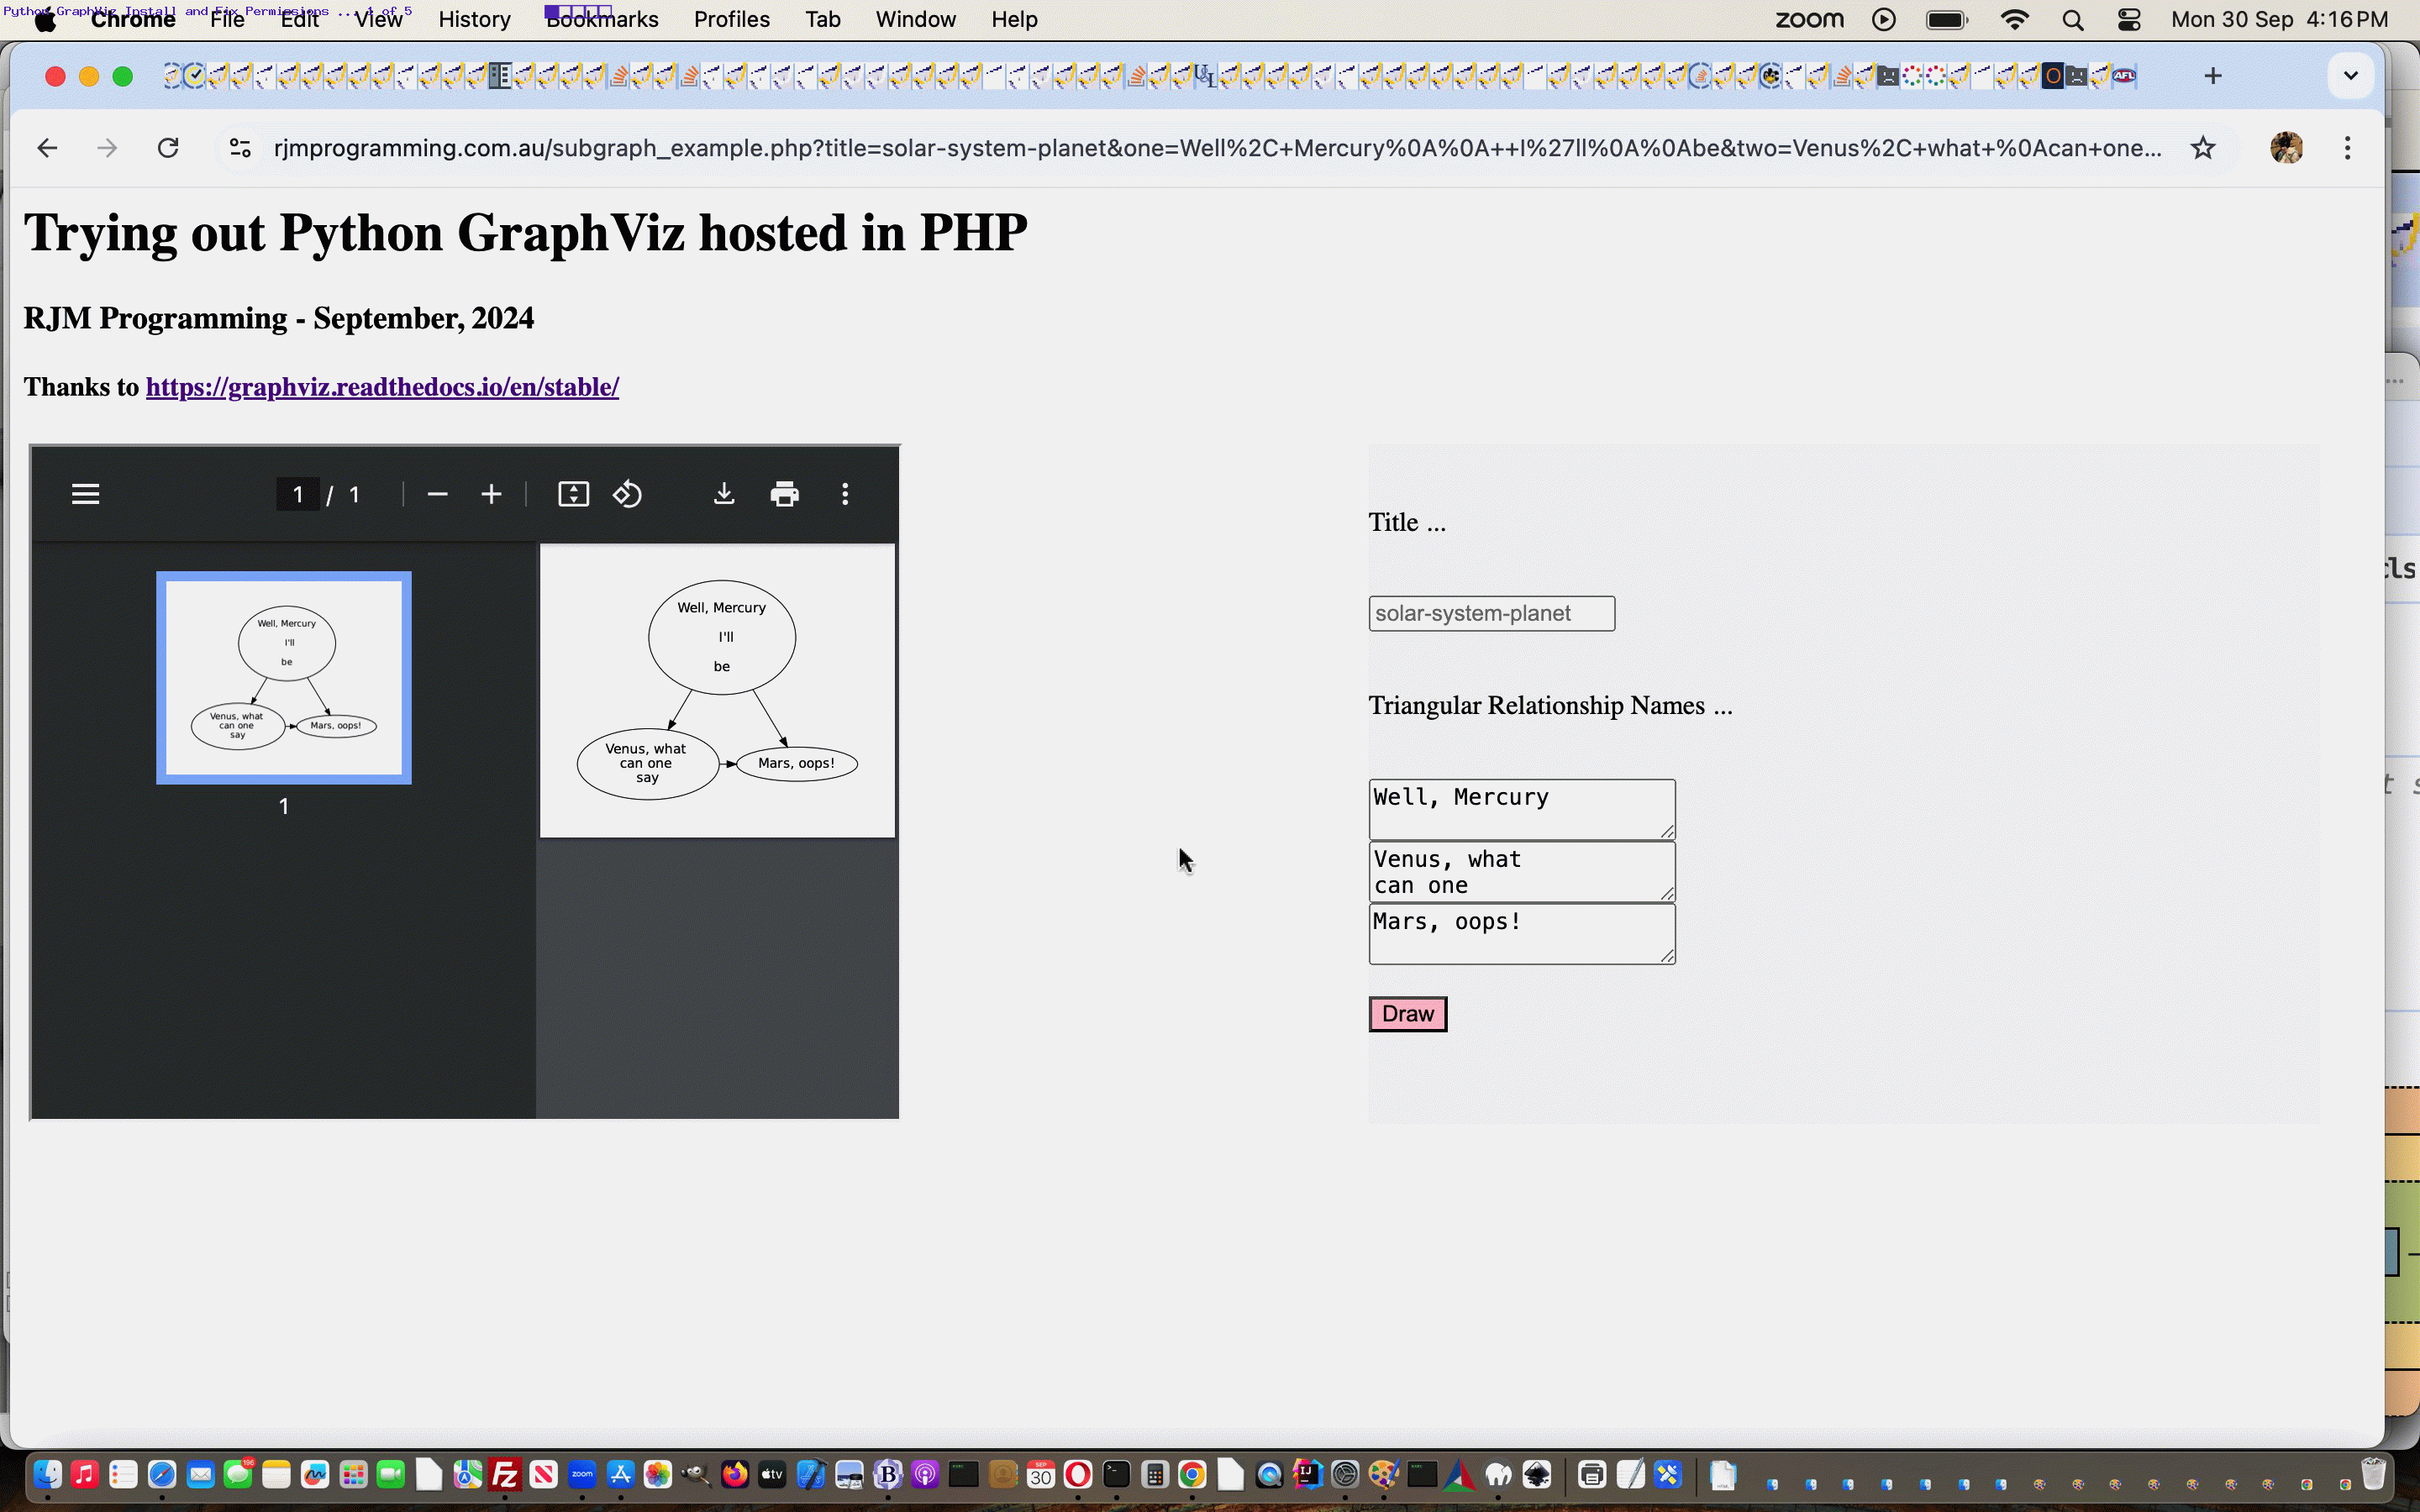Click the PDF more options icon

(x=845, y=495)
